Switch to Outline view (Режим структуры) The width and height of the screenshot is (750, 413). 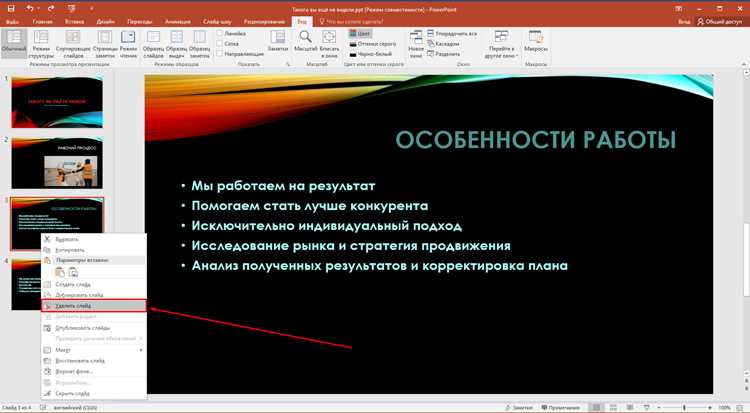41,44
